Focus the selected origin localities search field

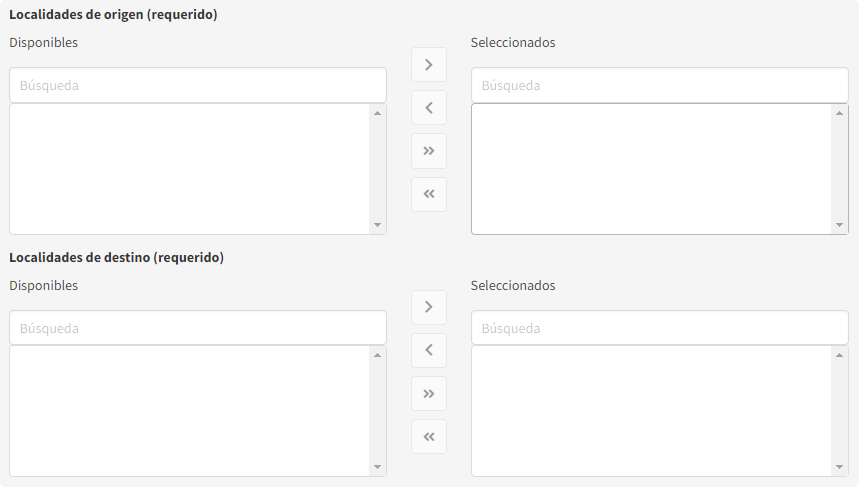coord(659,85)
